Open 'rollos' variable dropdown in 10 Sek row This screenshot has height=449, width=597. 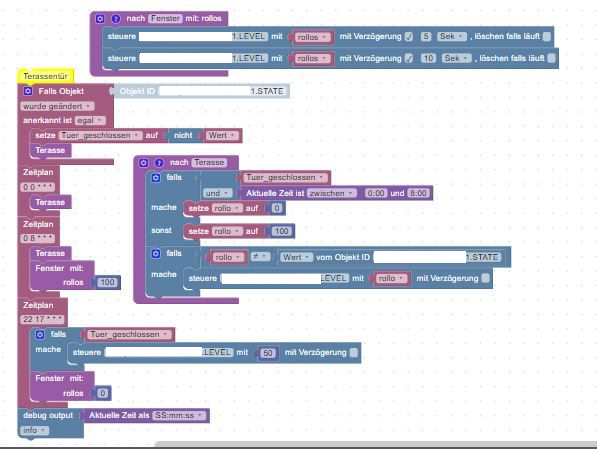[312, 58]
